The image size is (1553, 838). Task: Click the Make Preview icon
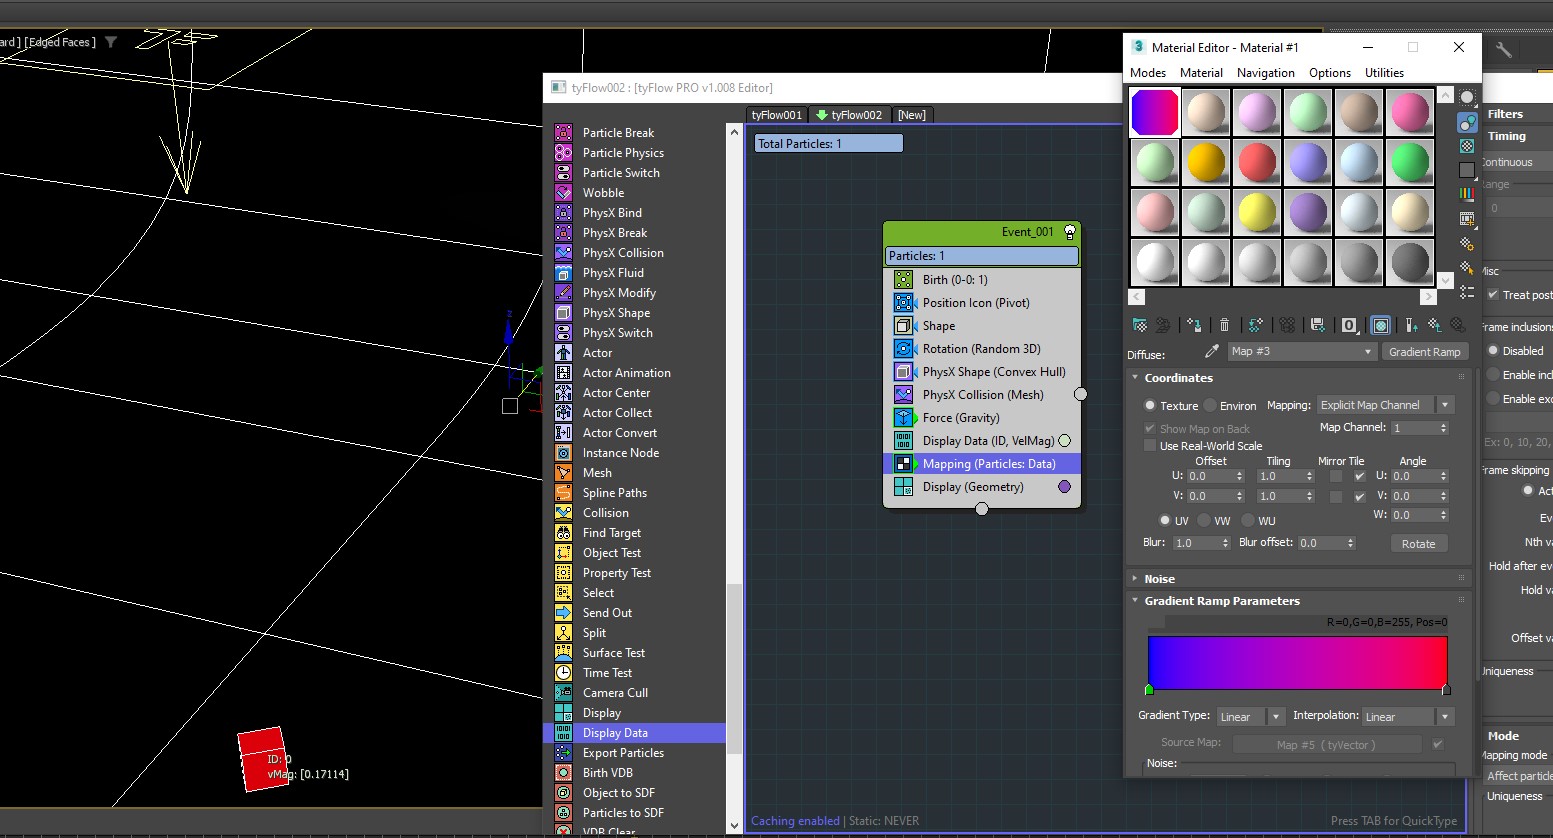tap(1467, 219)
